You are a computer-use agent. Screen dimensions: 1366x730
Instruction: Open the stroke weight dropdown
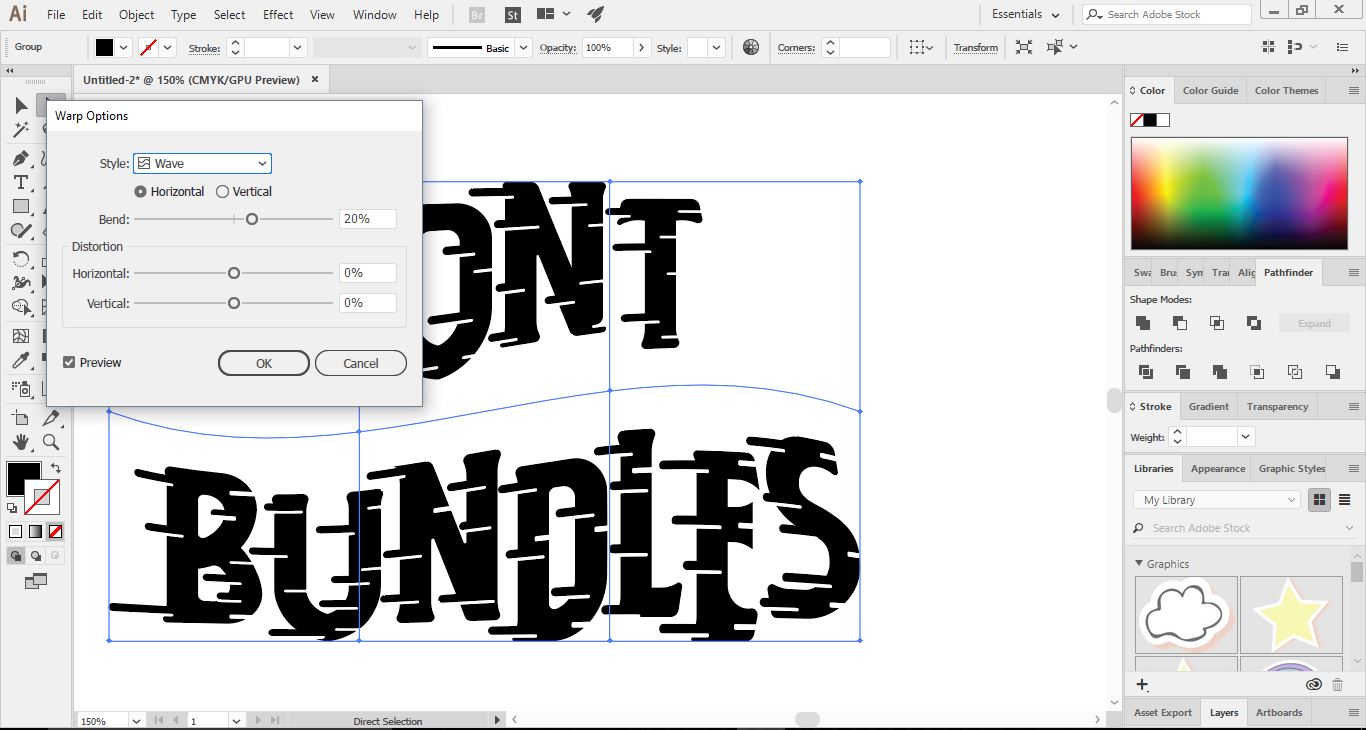pos(297,47)
